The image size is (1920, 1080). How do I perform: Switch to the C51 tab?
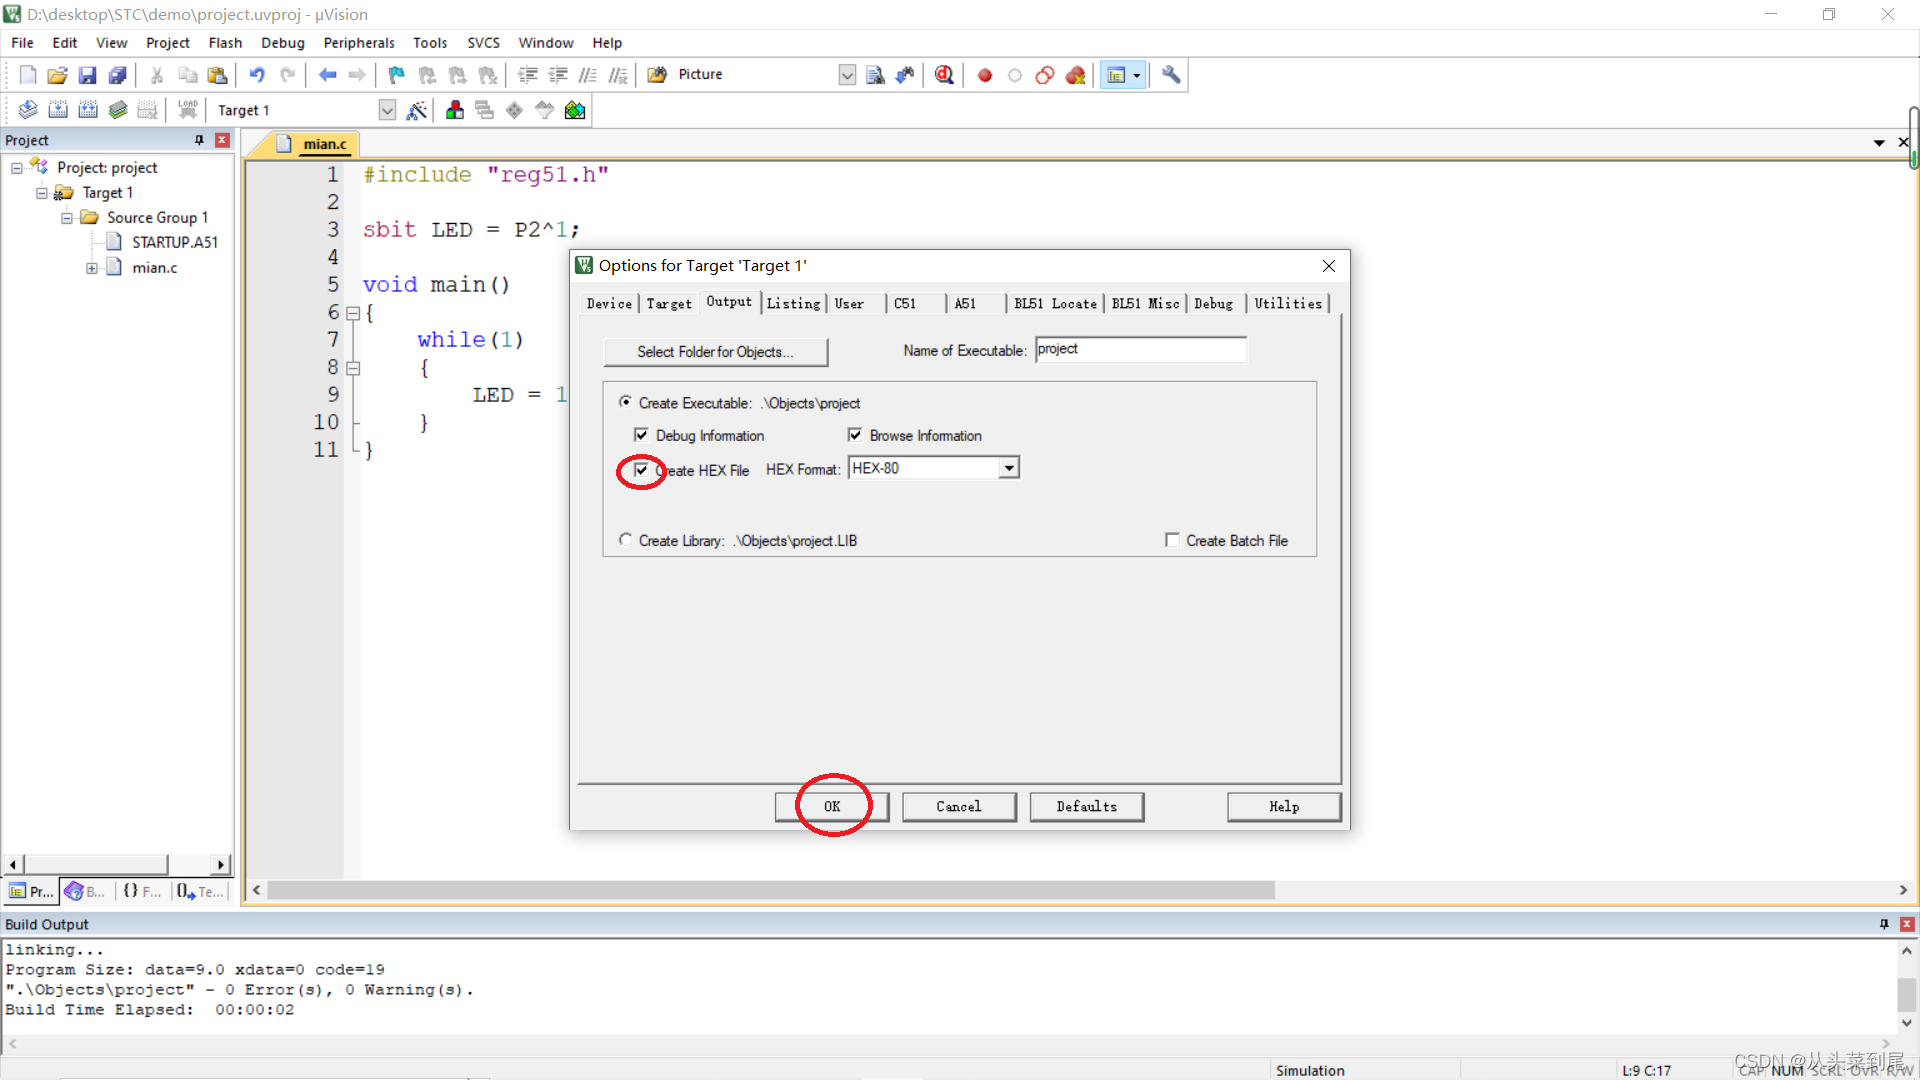[905, 304]
